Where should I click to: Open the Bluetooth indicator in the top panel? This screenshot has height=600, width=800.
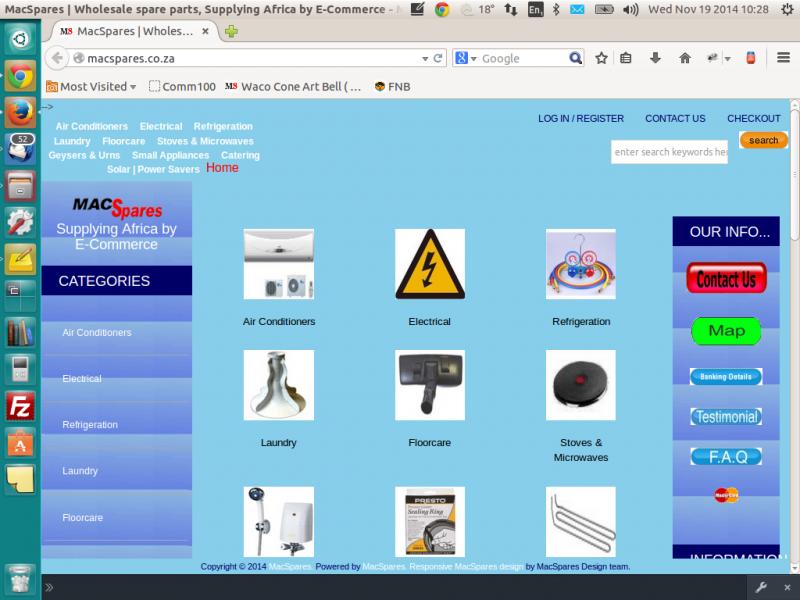(x=556, y=9)
